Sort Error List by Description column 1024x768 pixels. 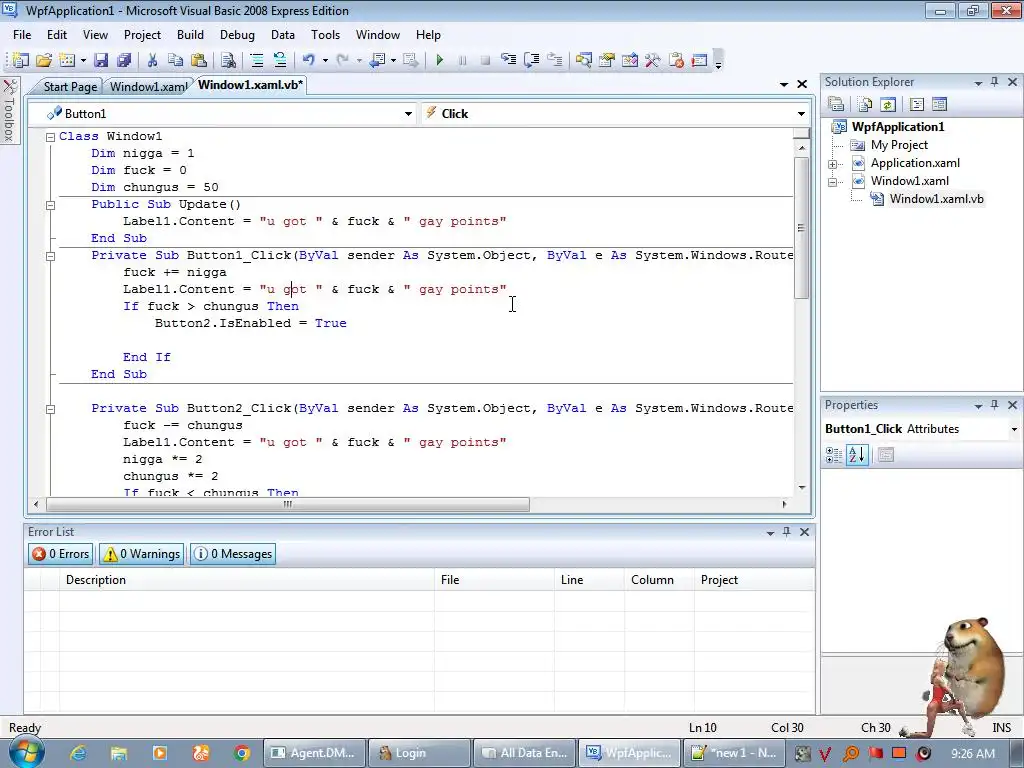(247, 580)
